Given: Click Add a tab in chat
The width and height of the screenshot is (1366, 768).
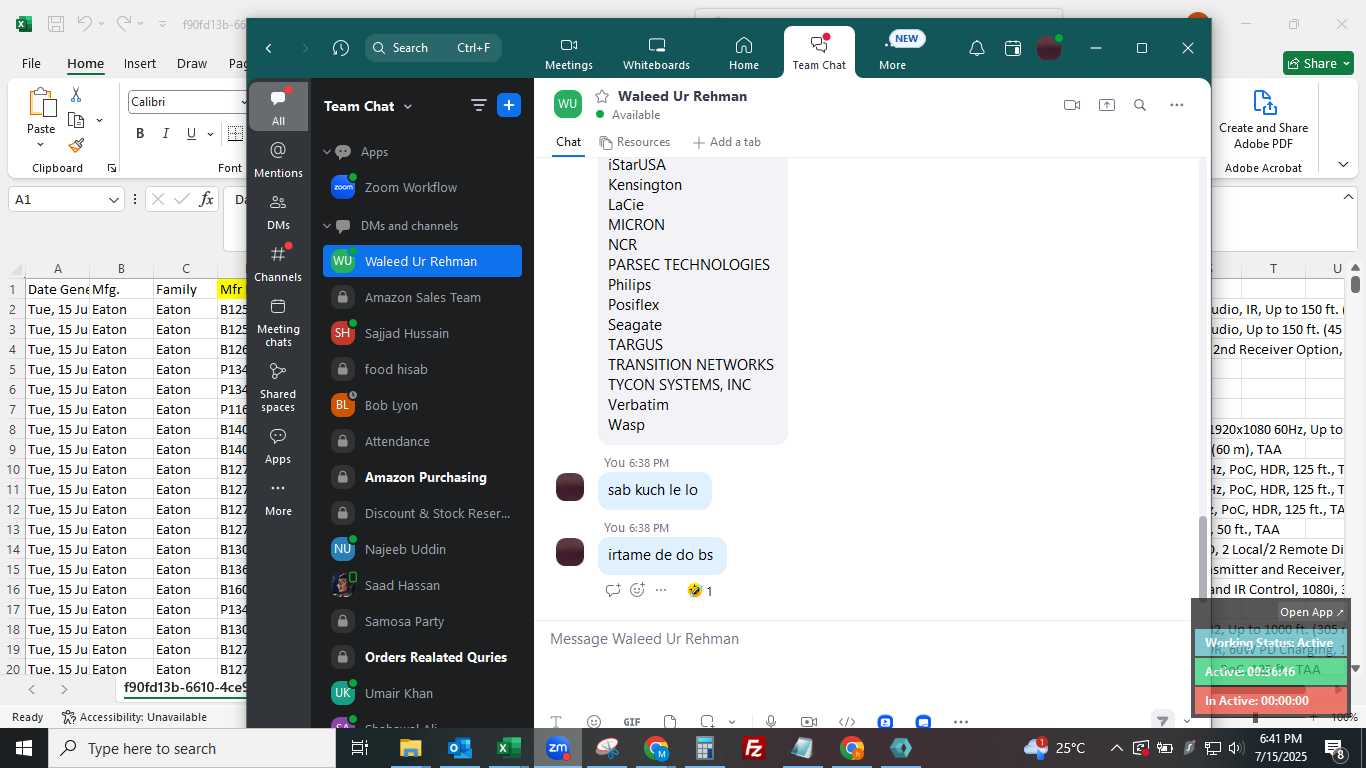Looking at the screenshot, I should click(727, 142).
